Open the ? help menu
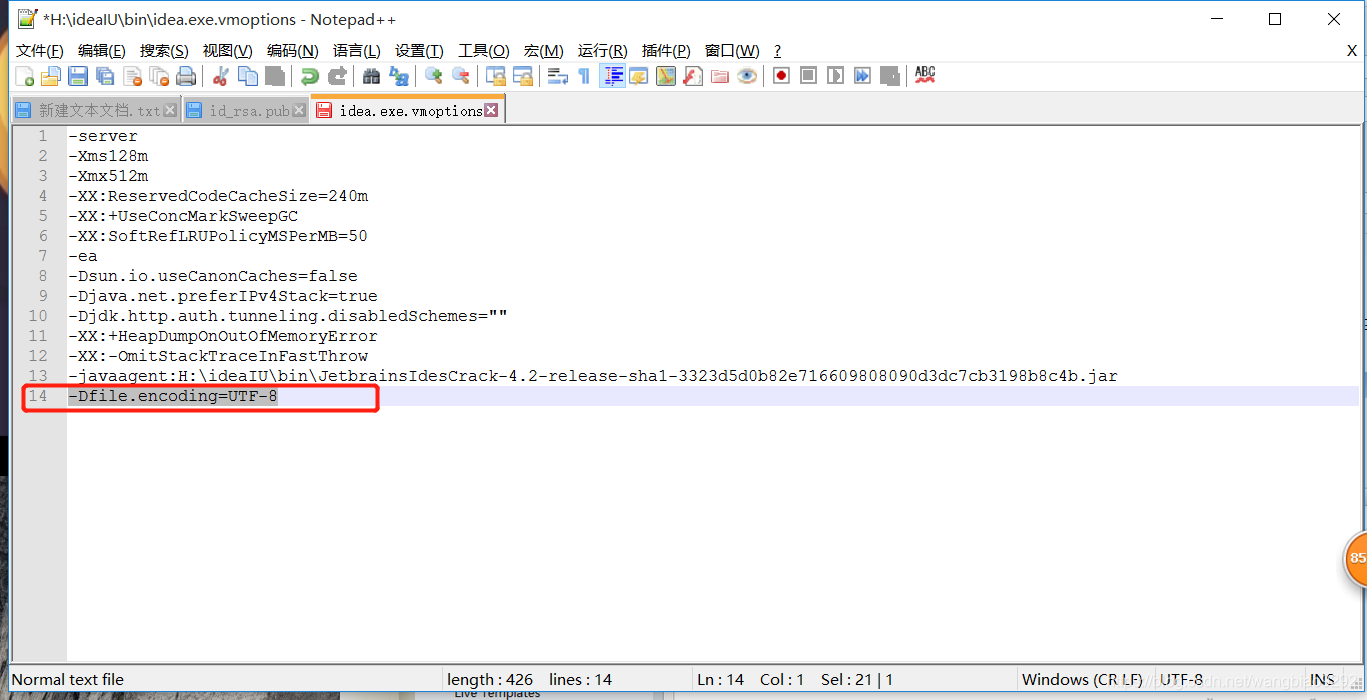Screen dimensions: 1367x700 click(x=778, y=51)
